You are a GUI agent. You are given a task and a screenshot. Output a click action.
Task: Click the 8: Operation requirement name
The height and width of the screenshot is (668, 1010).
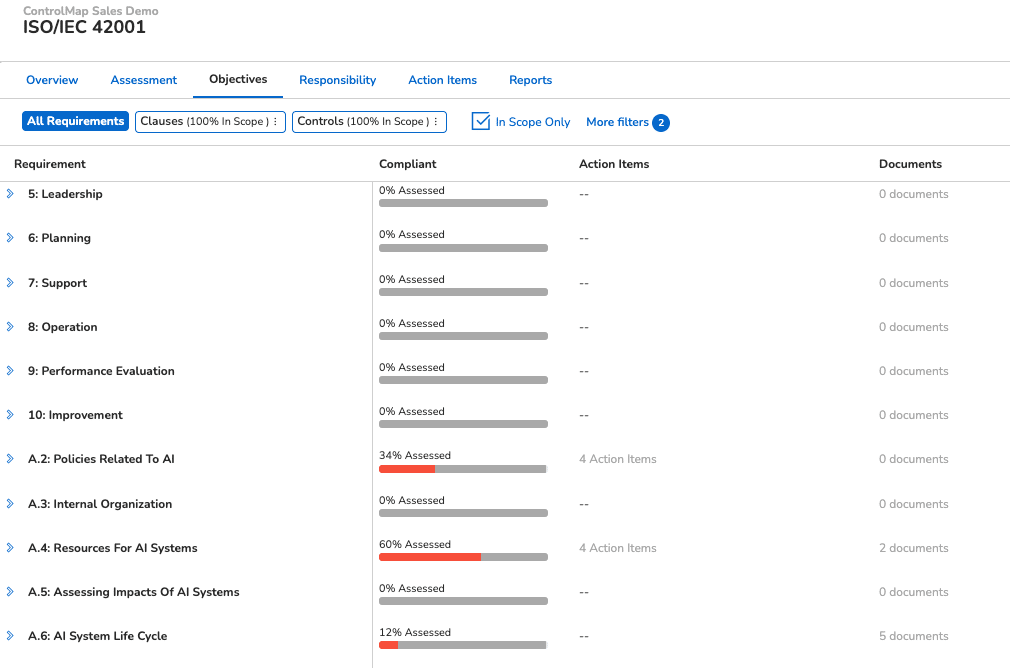point(62,327)
